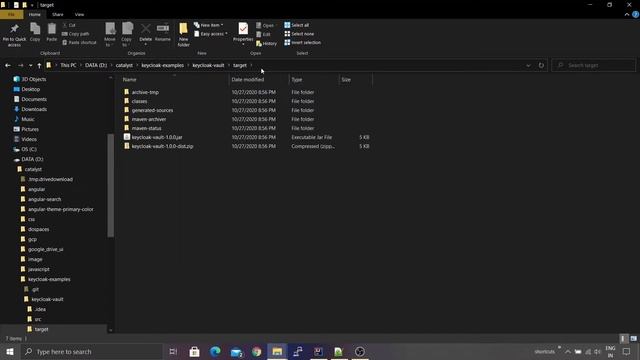
Task: Open recent locations dropdown arrow
Action: coord(30,65)
